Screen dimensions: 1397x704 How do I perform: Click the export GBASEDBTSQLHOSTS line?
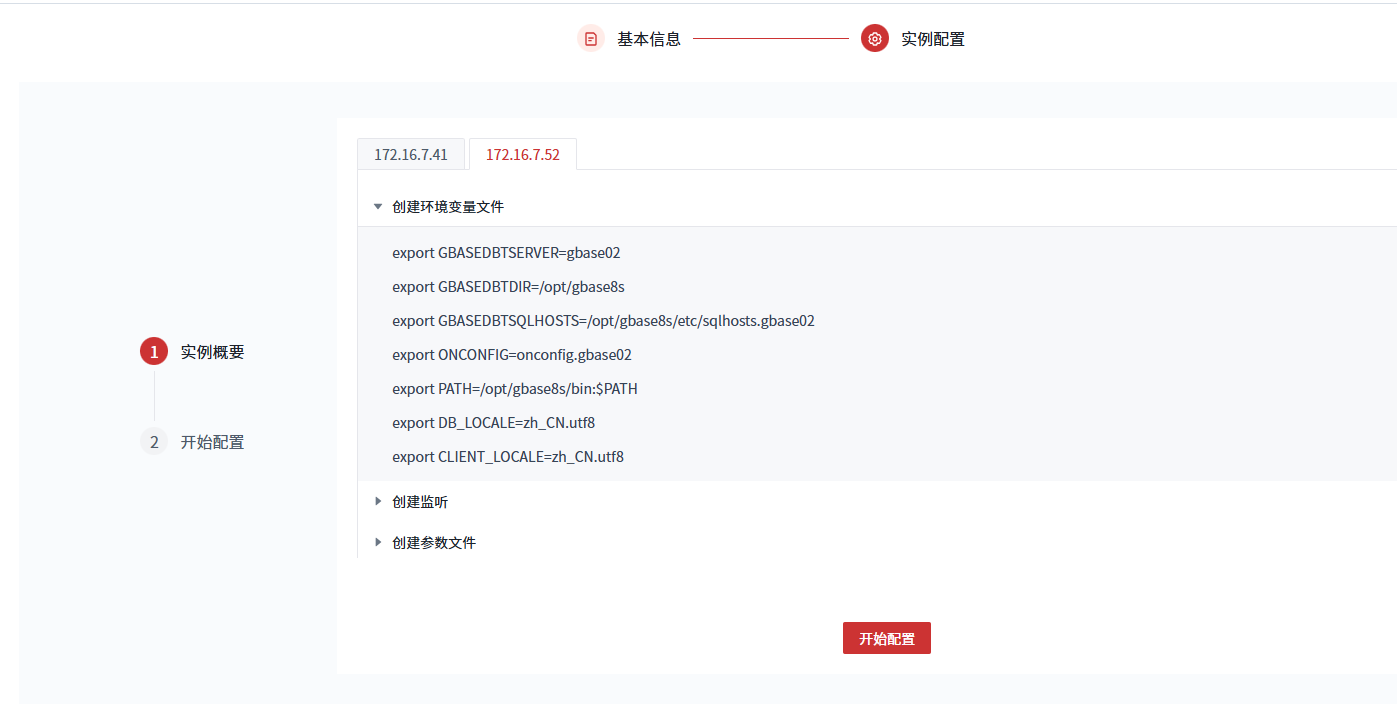[x=603, y=321]
